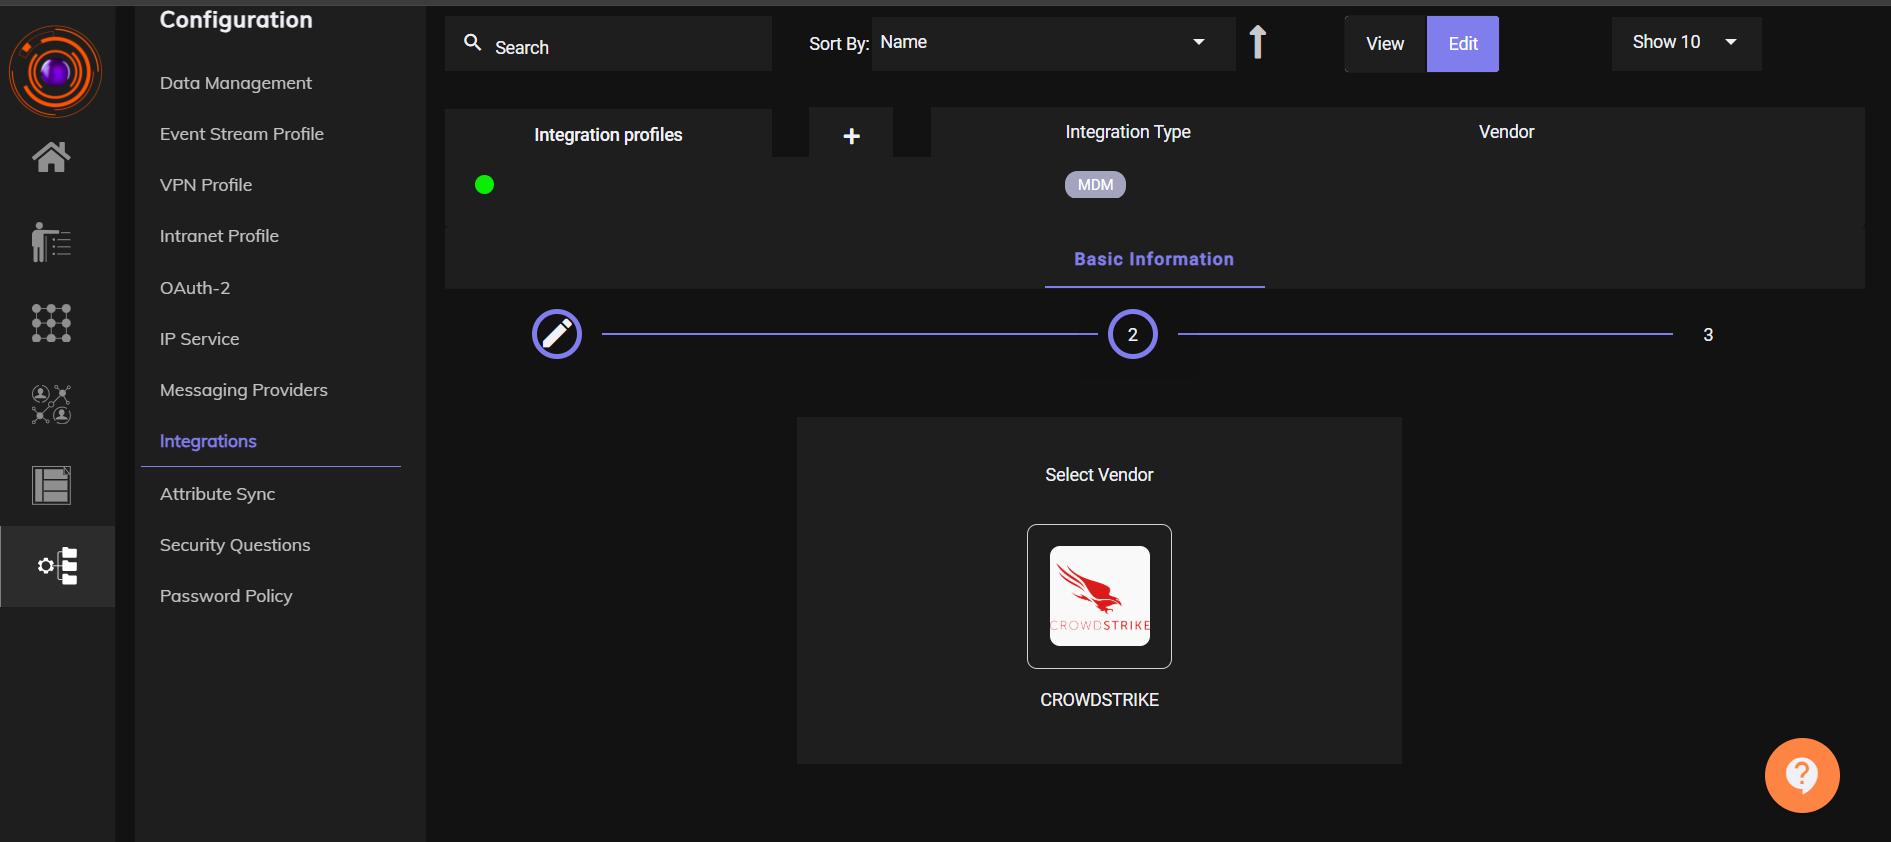
Task: Open Attribute Sync menu item
Action: click(217, 494)
